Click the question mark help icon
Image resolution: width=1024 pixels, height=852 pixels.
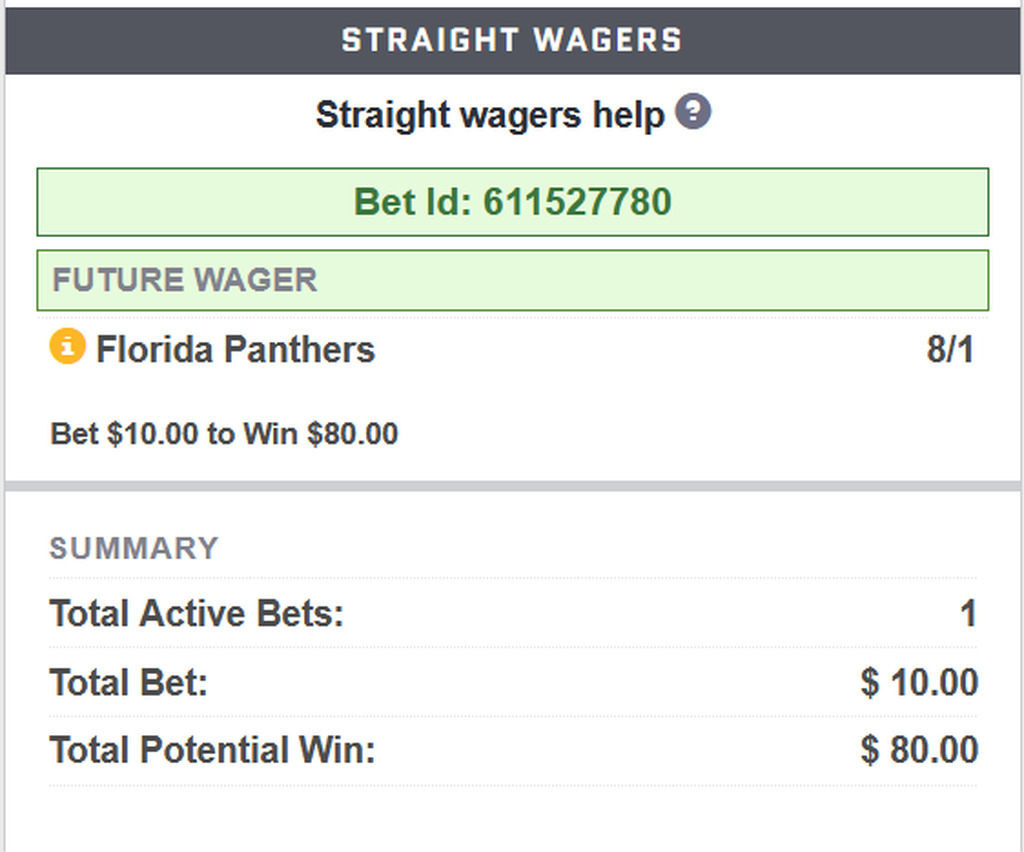click(692, 112)
